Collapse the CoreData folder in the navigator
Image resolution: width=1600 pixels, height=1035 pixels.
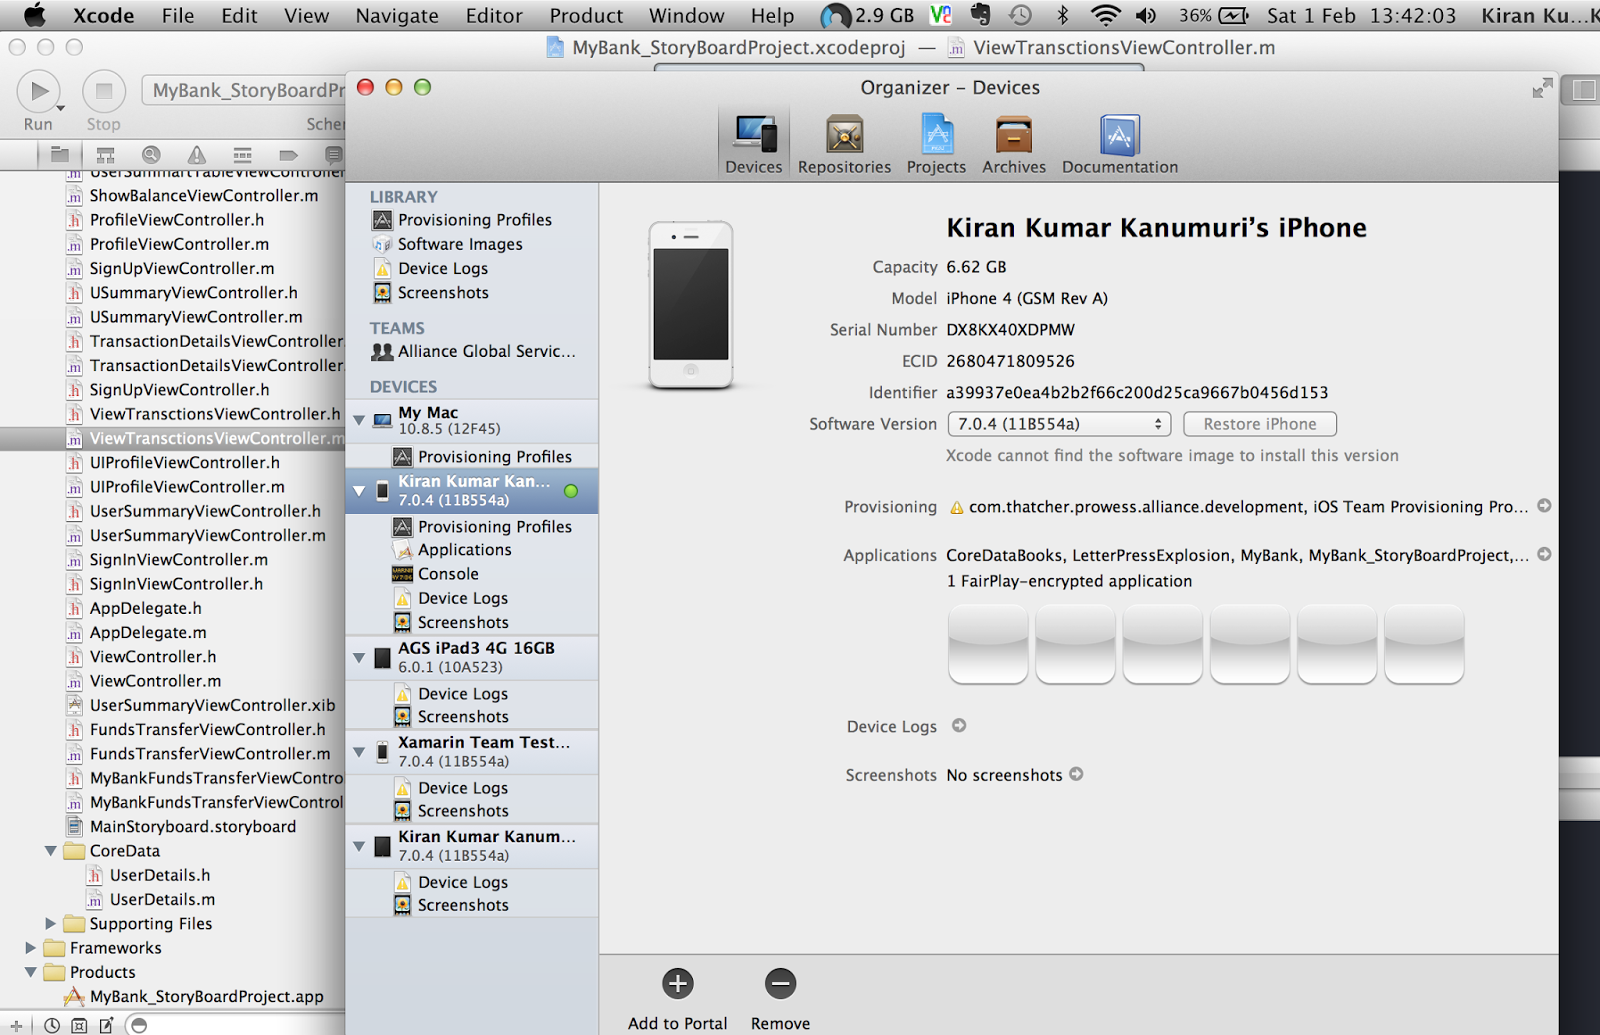pyautogui.click(x=50, y=851)
